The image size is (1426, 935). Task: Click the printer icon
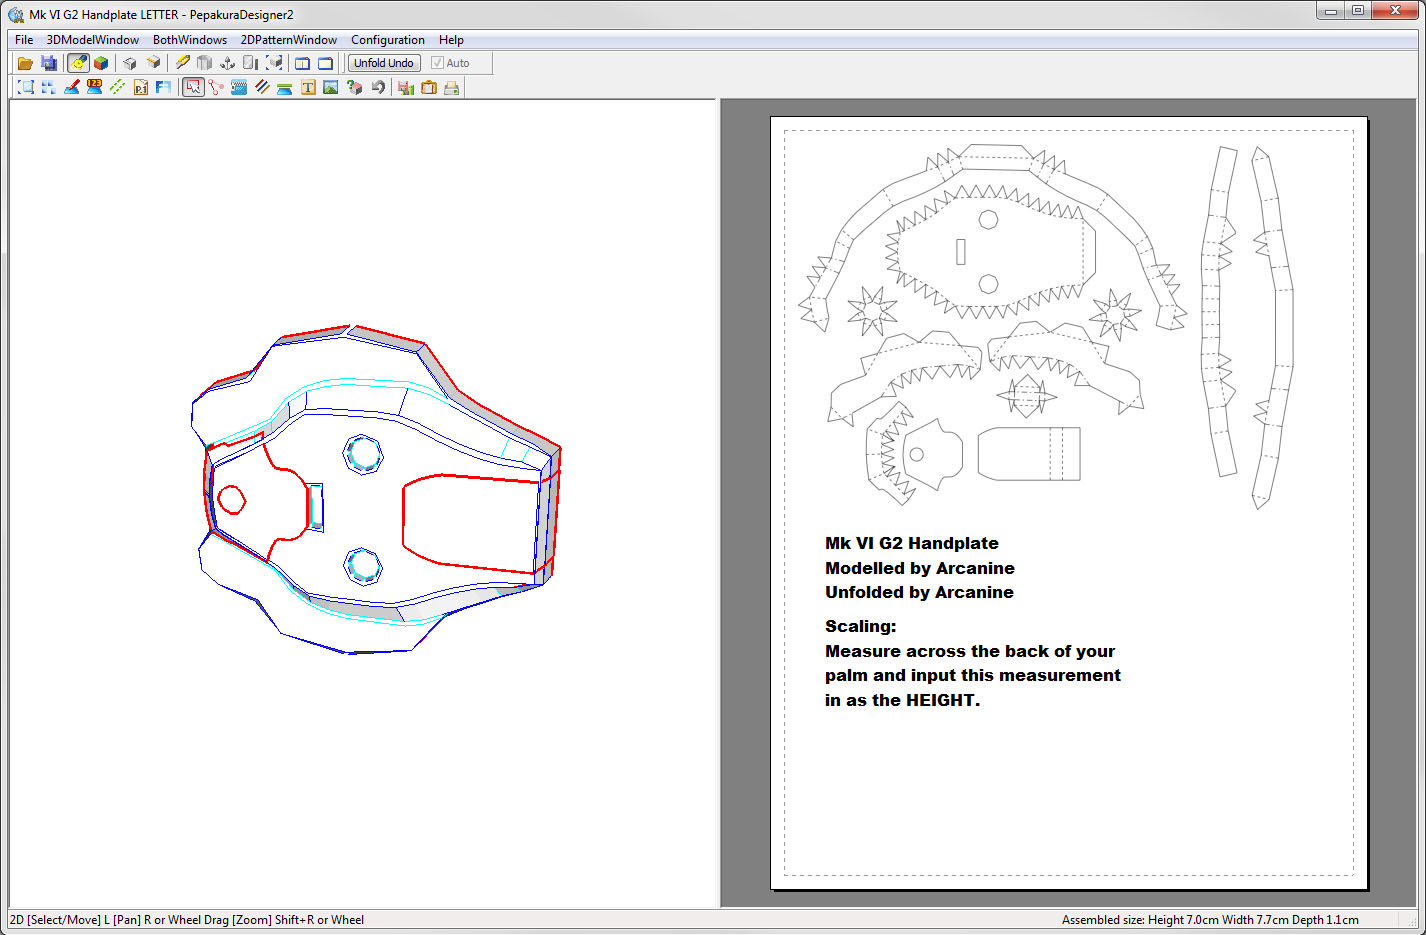coord(452,87)
